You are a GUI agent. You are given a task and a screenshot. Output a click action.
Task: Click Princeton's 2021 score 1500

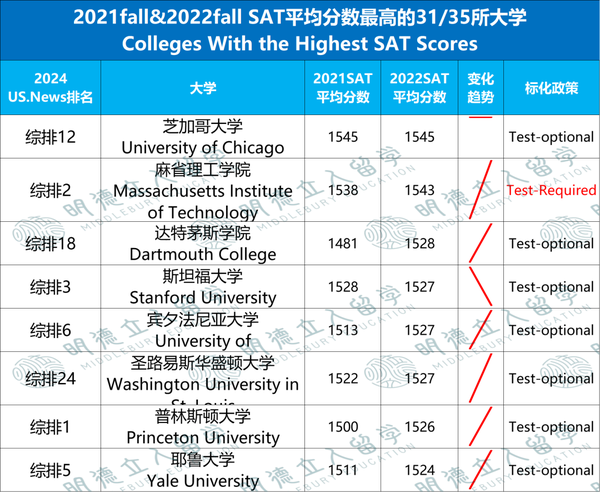point(343,427)
